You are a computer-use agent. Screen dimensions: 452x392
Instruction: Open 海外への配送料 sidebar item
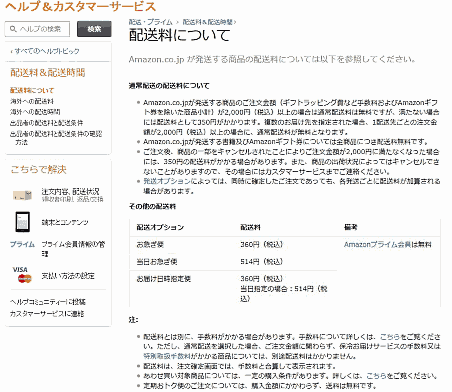coord(32,101)
